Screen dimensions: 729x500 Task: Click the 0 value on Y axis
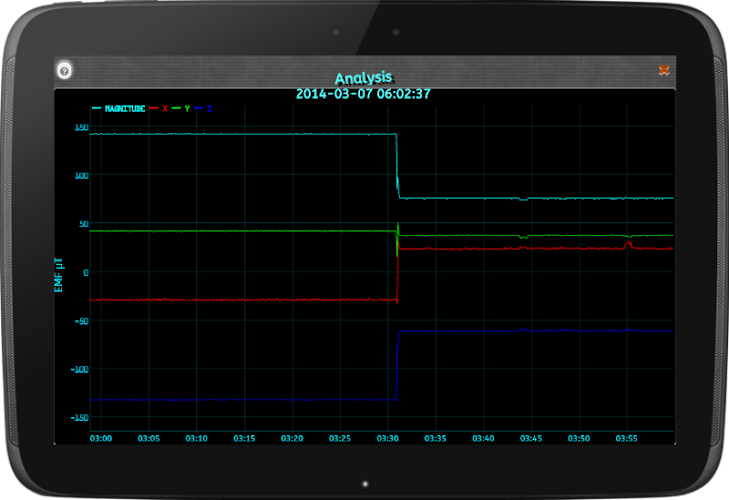86,273
